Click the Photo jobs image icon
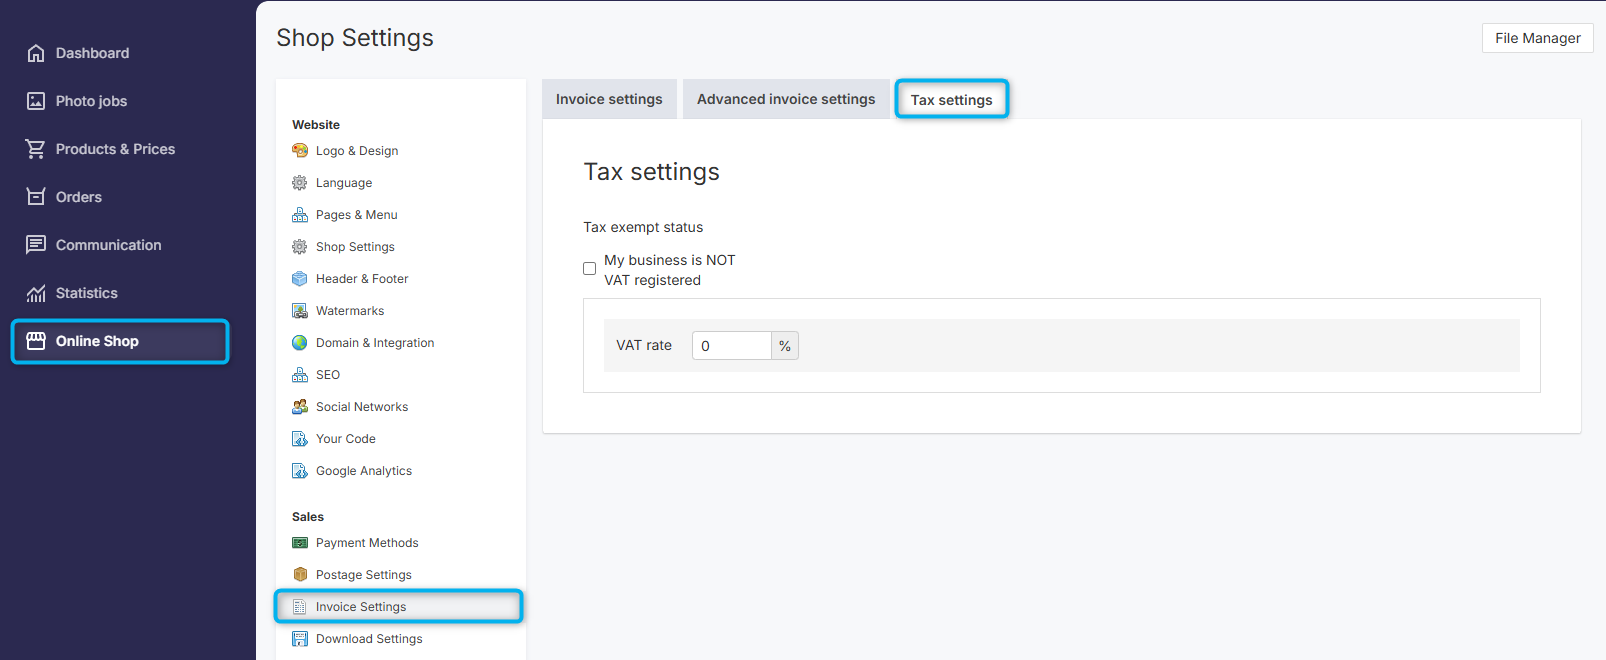The image size is (1606, 660). click(36, 101)
